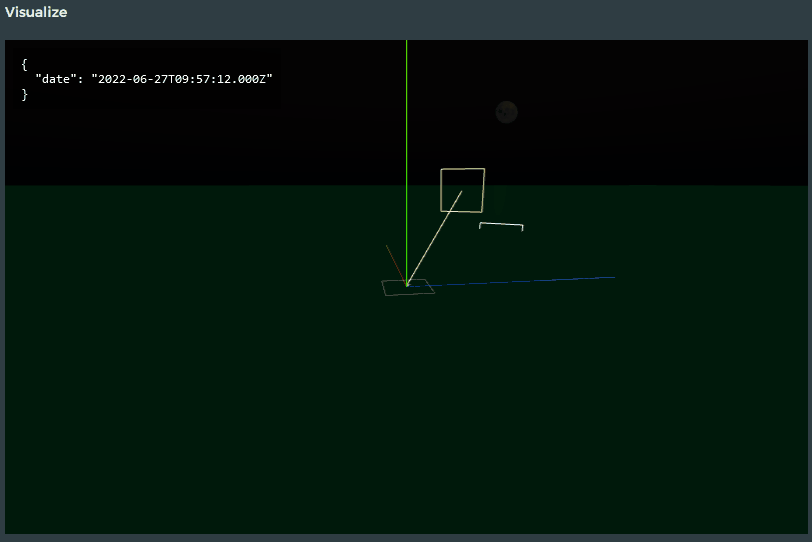Click the diagonal beige pointer line

coord(435,237)
